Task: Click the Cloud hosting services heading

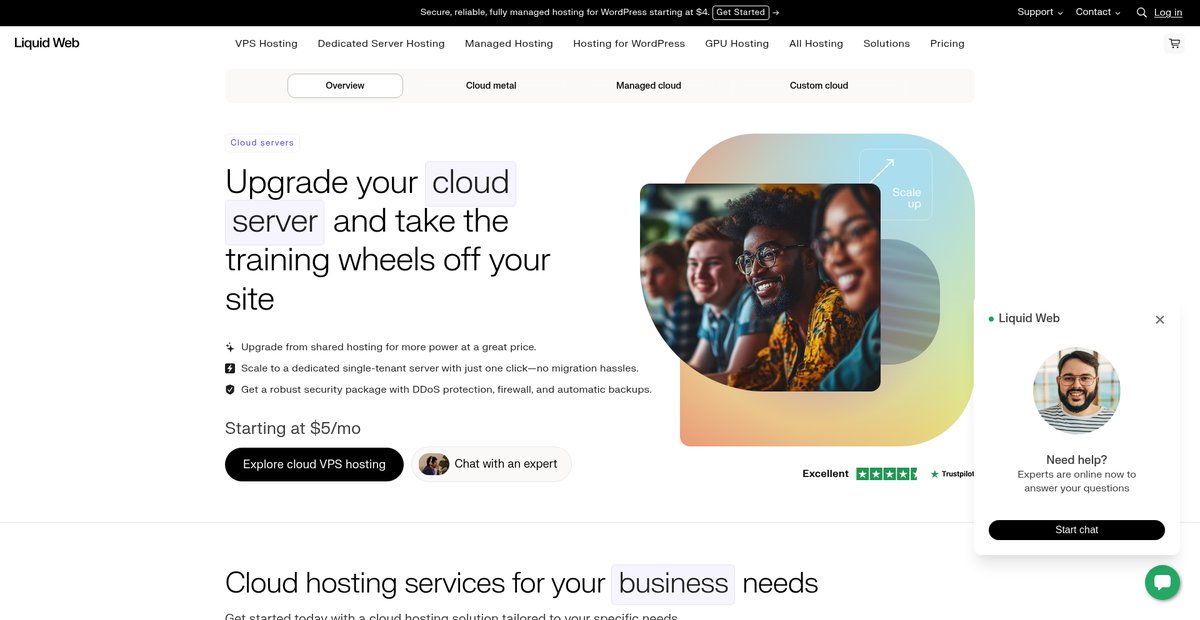Action: [521, 583]
